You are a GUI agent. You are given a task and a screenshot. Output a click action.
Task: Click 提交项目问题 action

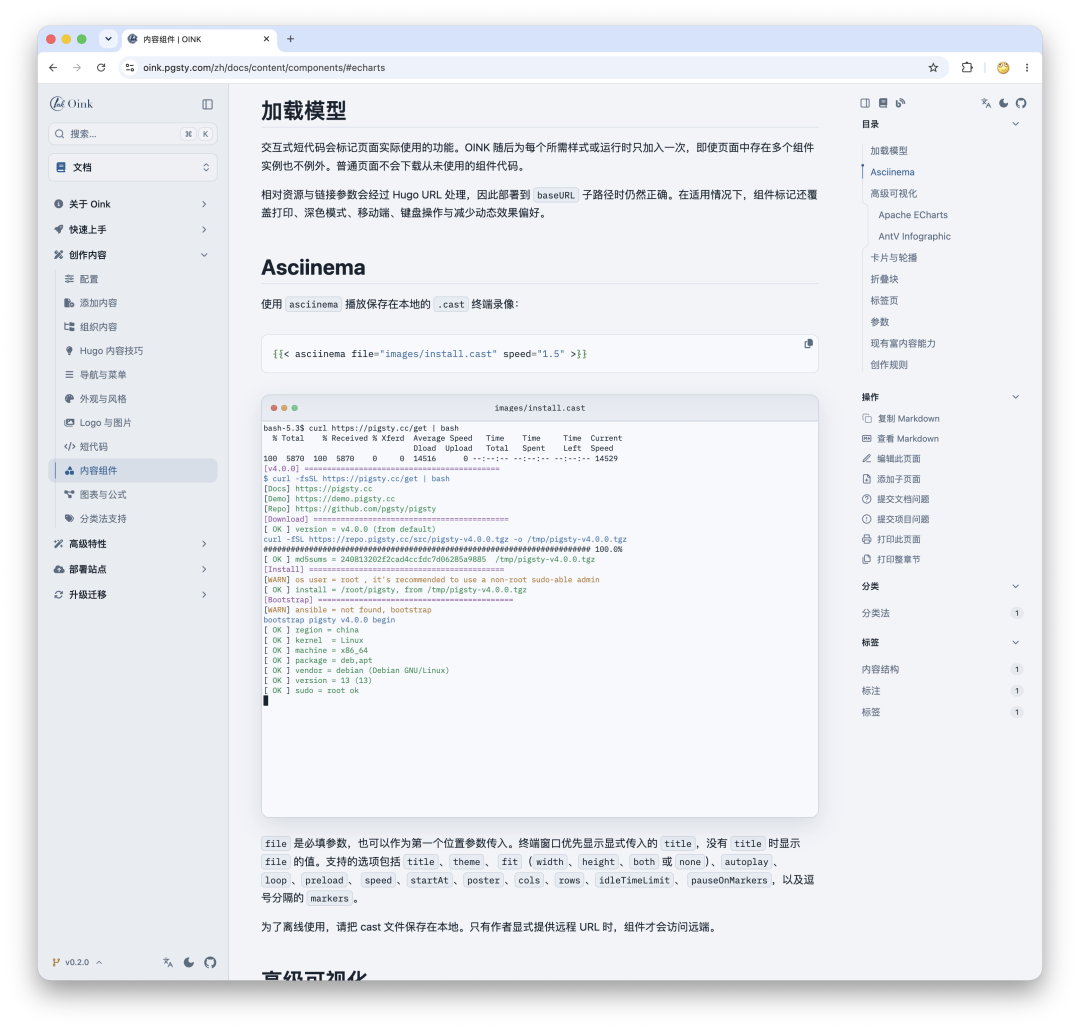895,519
